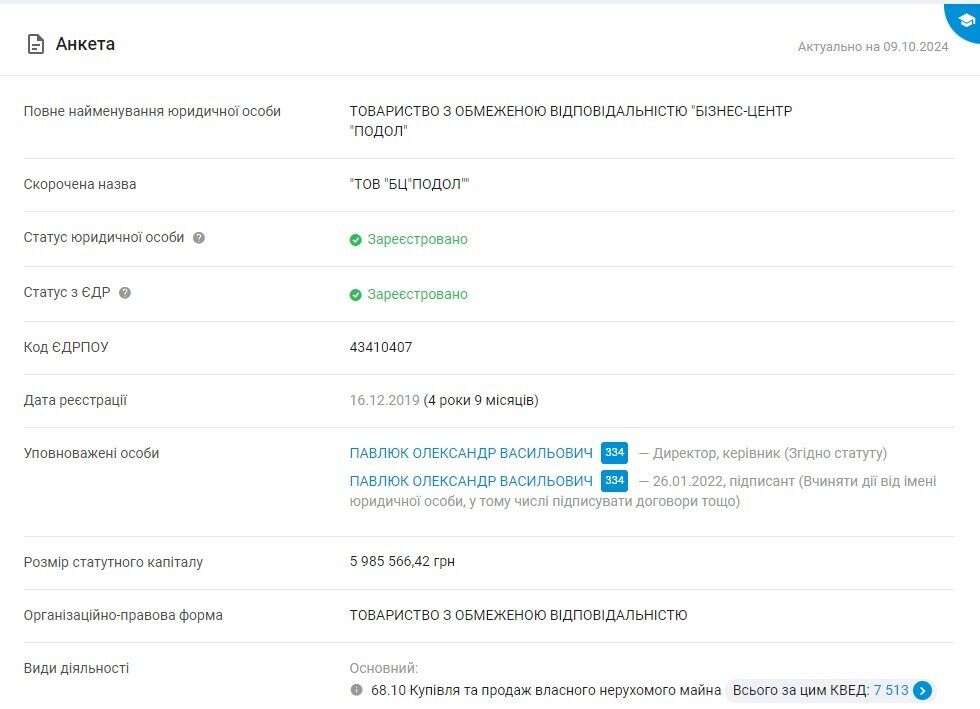
Task: Click the Анкета document icon
Action: [x=36, y=44]
